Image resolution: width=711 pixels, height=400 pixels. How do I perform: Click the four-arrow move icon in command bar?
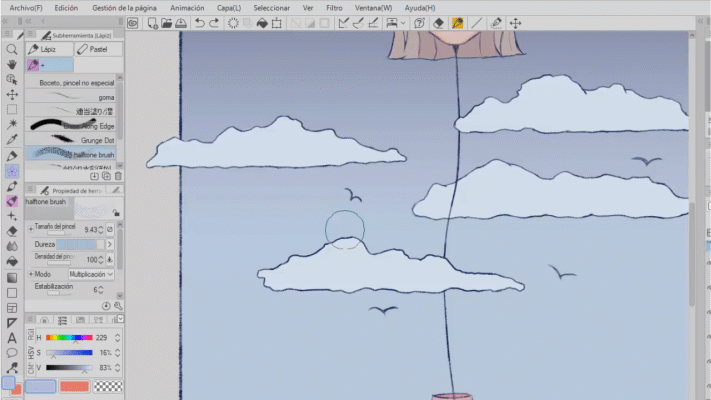515,23
